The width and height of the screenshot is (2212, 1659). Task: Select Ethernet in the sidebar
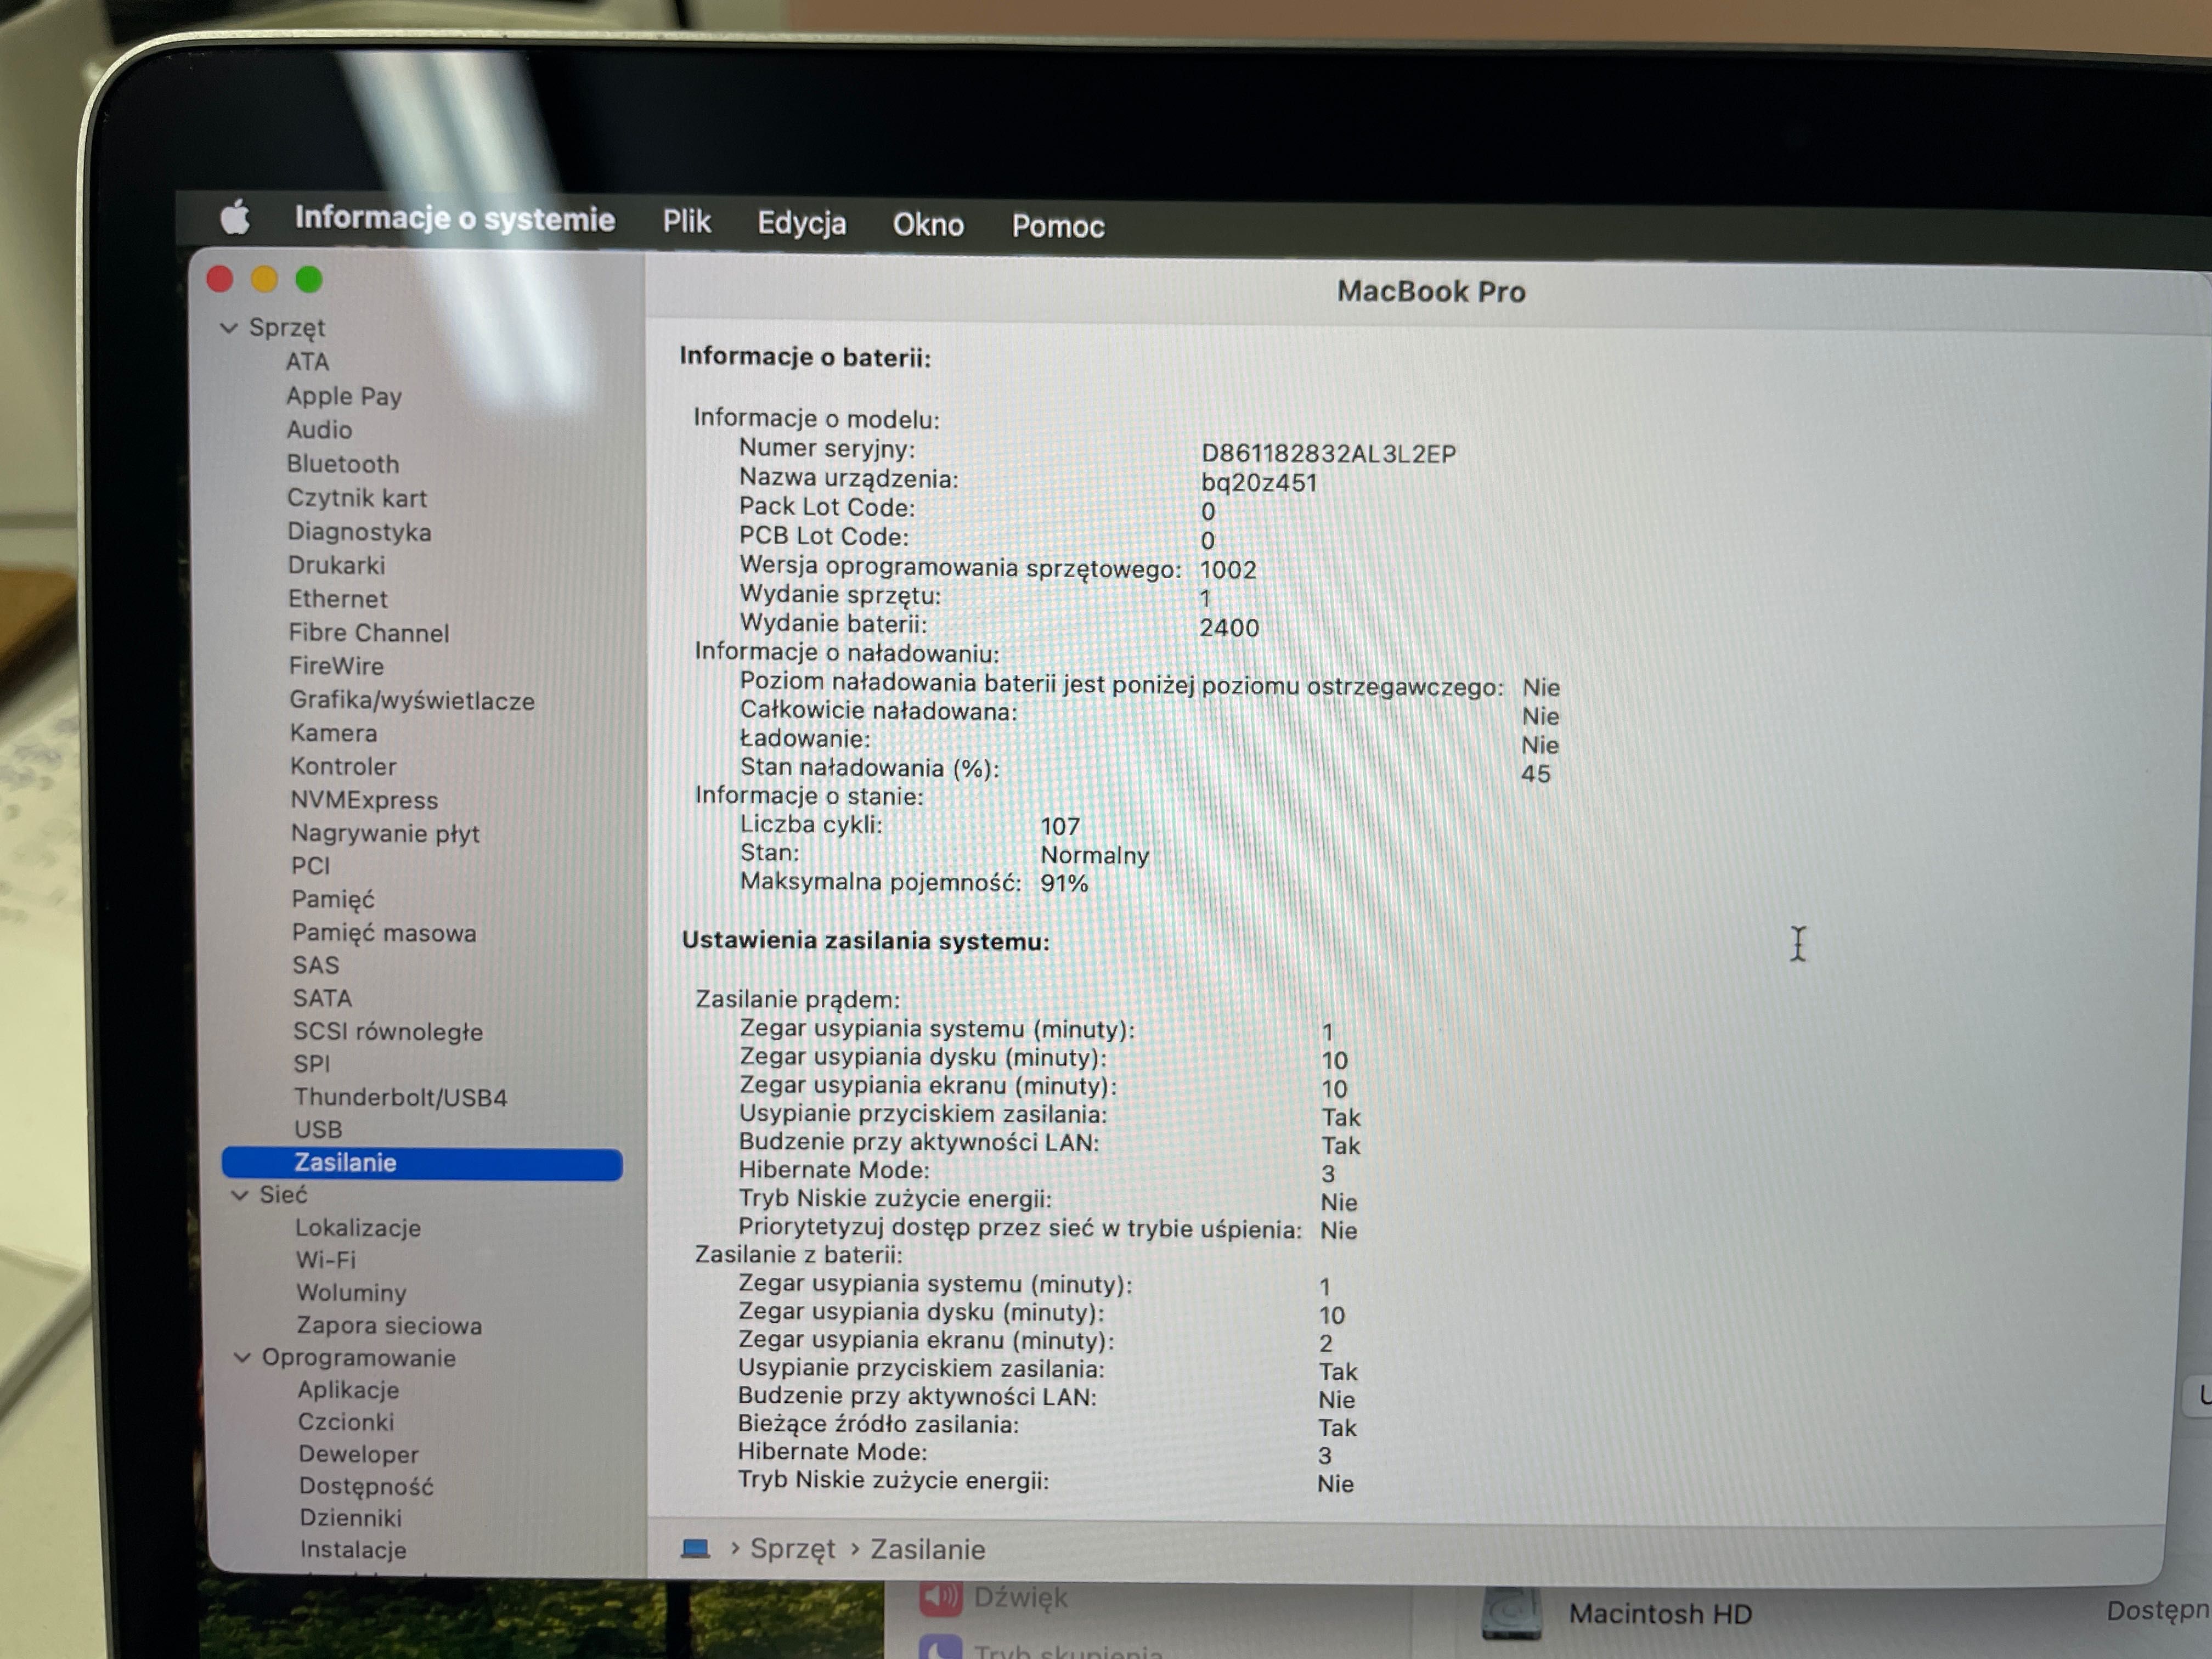[x=338, y=599]
